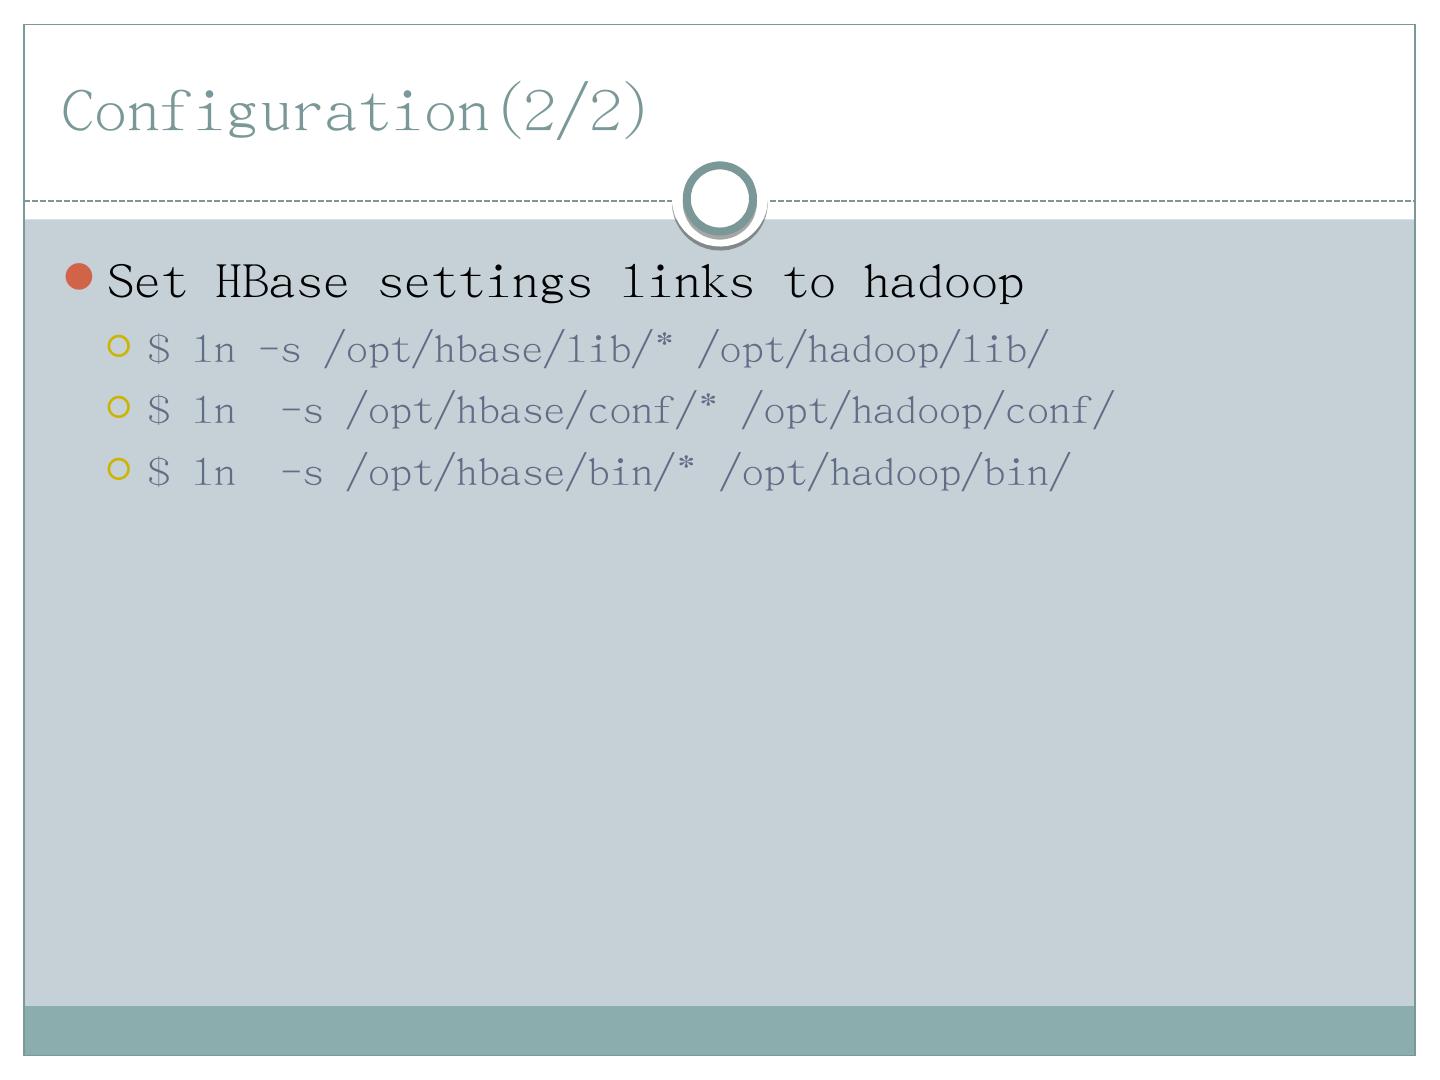Screen dimensions: 1440x1080
Task: Click the word settings in the heading
Action: pos(485,284)
